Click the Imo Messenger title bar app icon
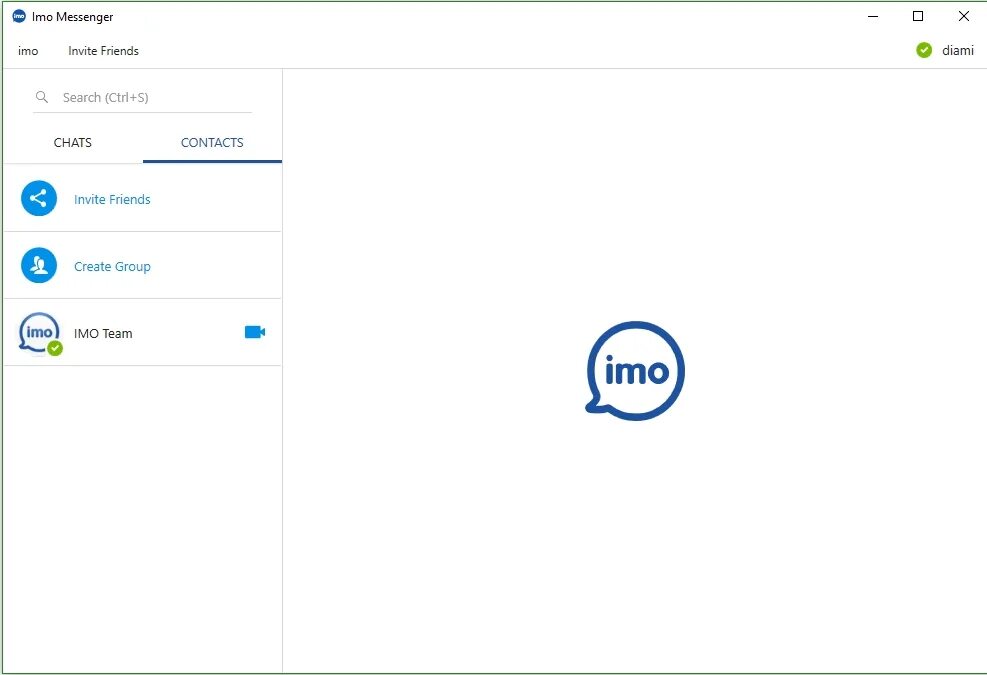987x675 pixels. tap(19, 16)
